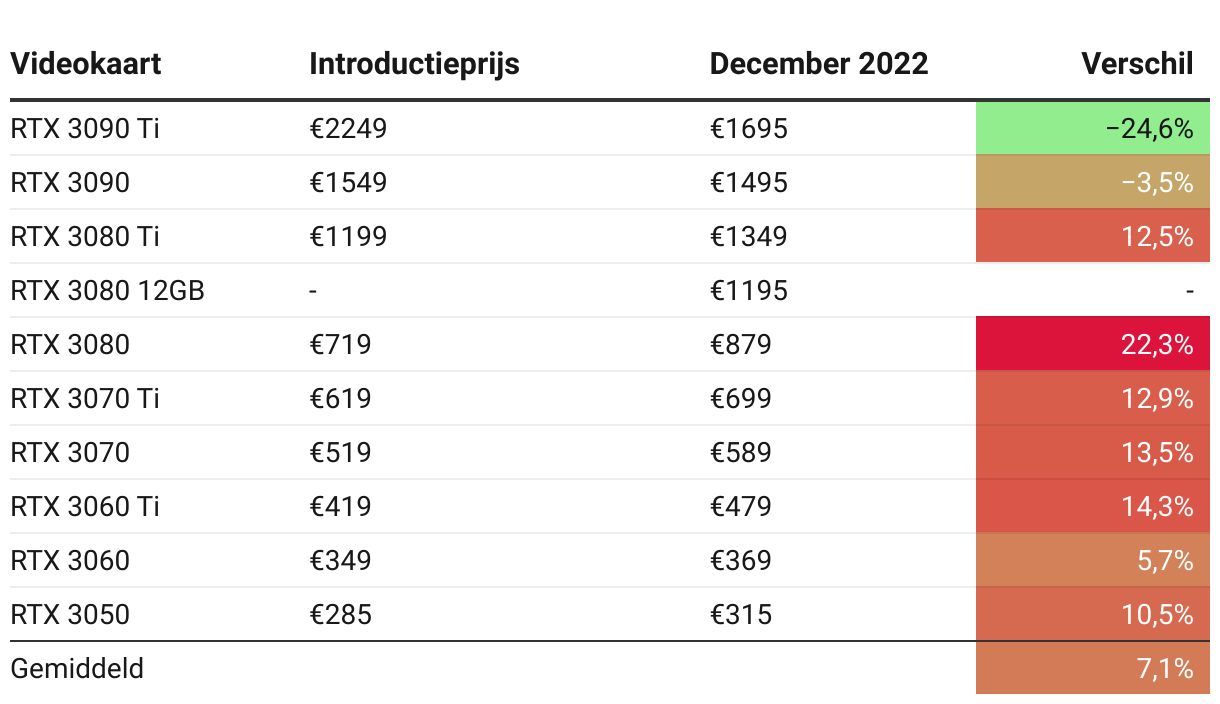Click the December 2022 column header

click(x=819, y=64)
